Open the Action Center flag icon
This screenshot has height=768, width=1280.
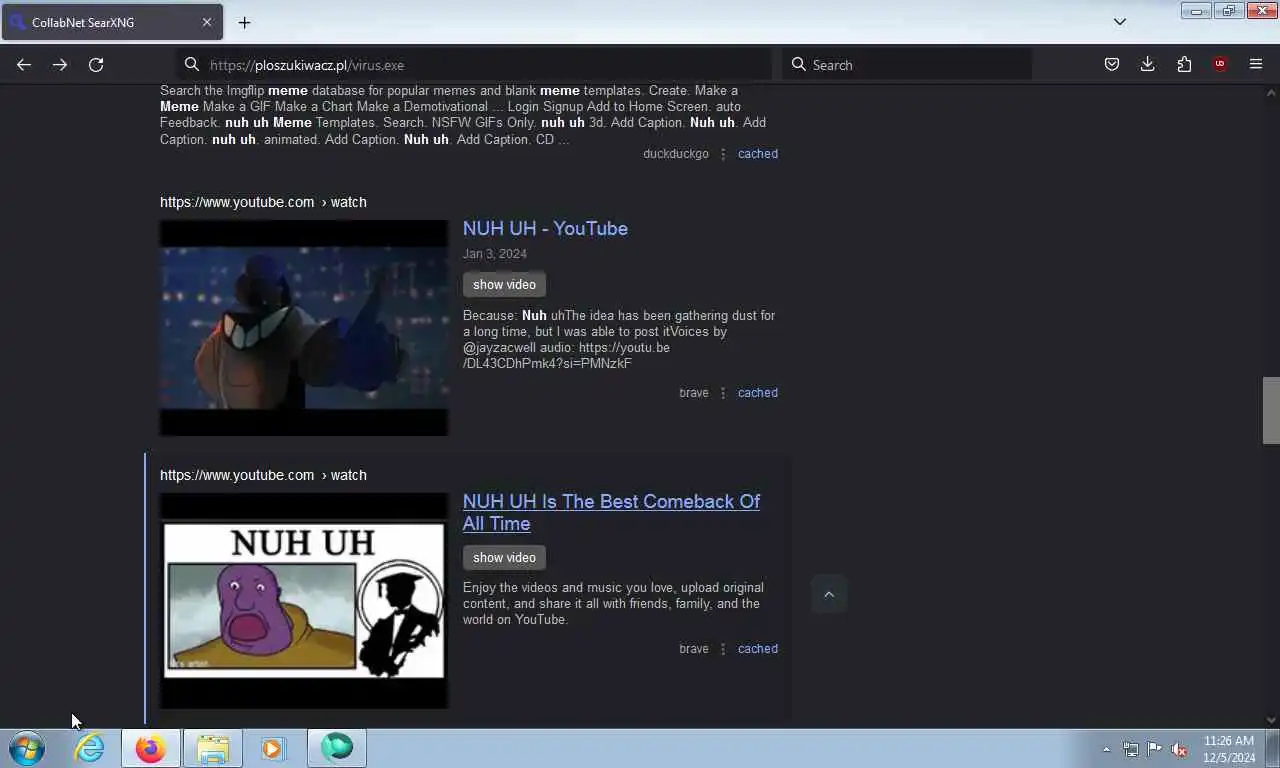pos(1155,749)
